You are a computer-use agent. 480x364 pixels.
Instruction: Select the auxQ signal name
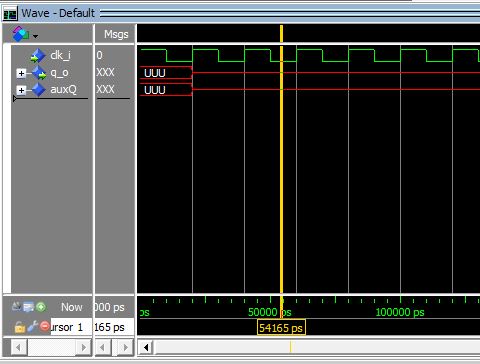pos(63,89)
